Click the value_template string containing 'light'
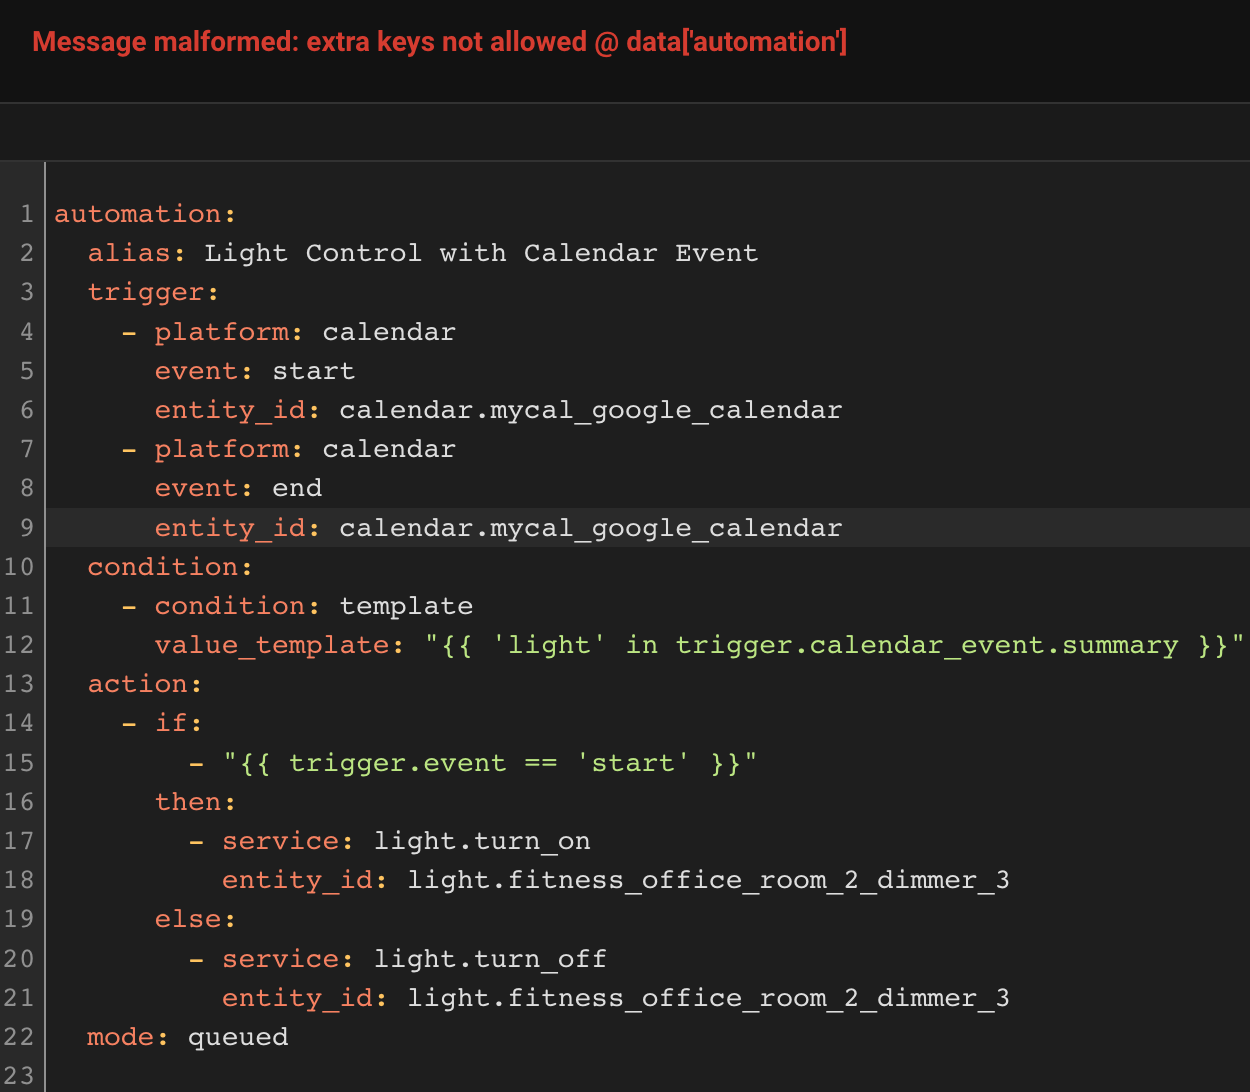Viewport: 1250px width, 1092px height. 834,645
